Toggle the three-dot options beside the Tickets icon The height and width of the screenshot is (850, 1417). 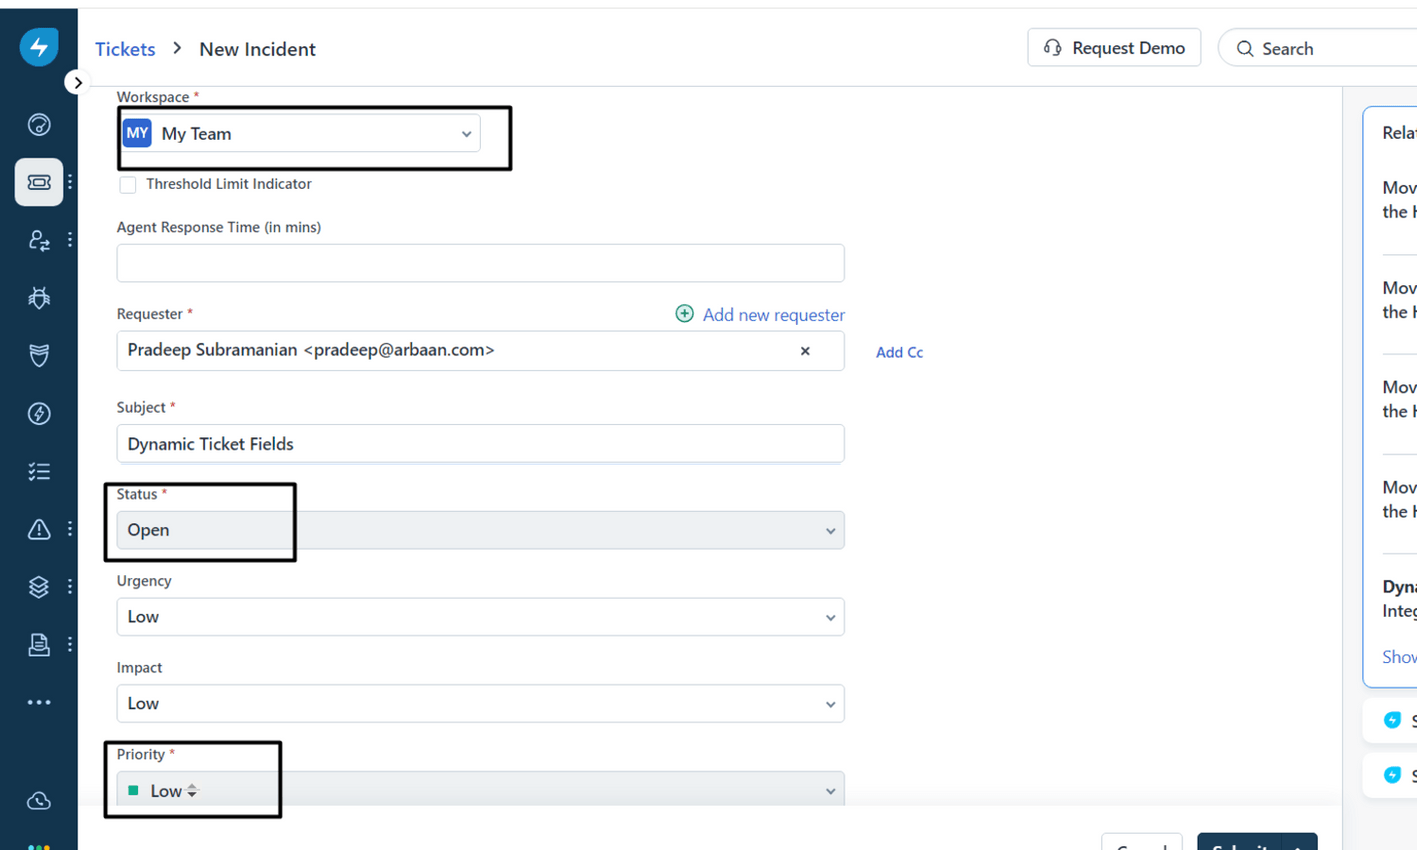point(69,182)
